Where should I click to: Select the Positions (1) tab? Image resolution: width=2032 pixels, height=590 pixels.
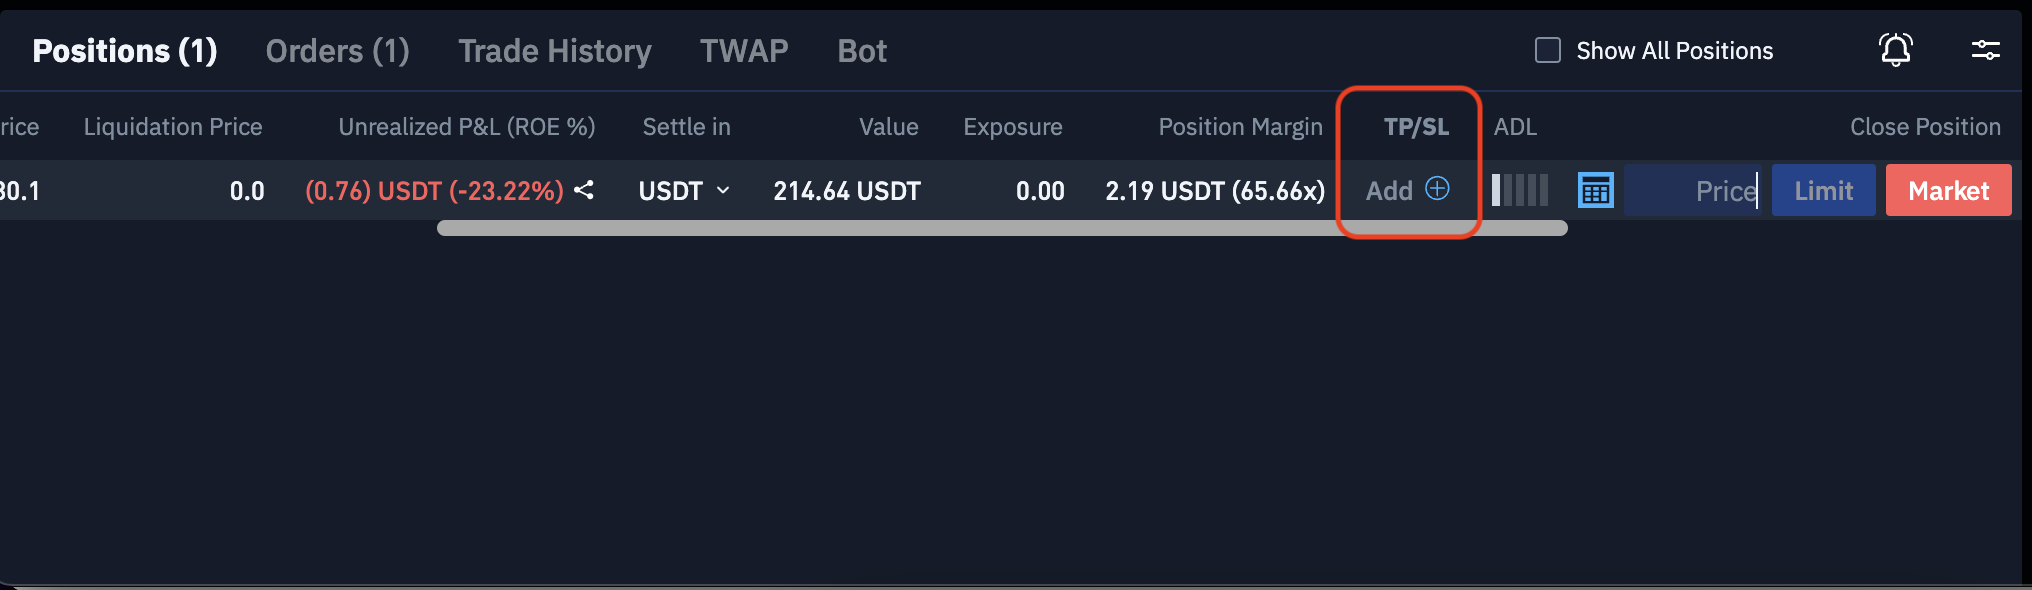pyautogui.click(x=125, y=51)
